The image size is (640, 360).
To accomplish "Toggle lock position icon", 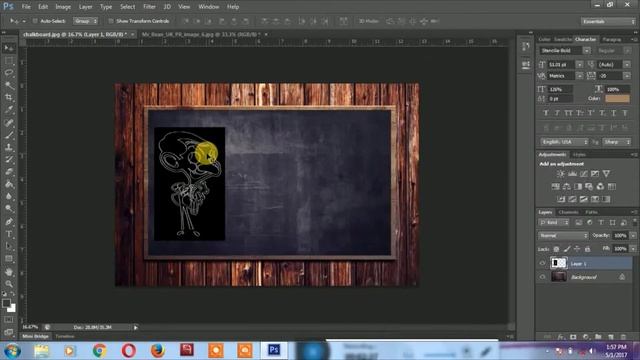I will (x=577, y=249).
